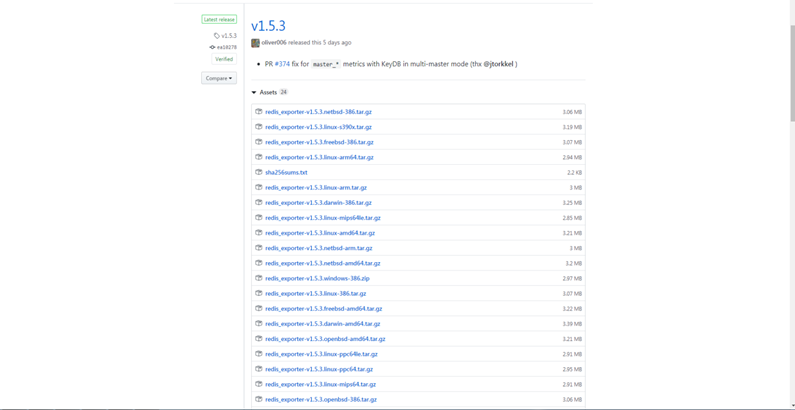Open the Compare dropdown
This screenshot has width=795, height=410.
(219, 78)
